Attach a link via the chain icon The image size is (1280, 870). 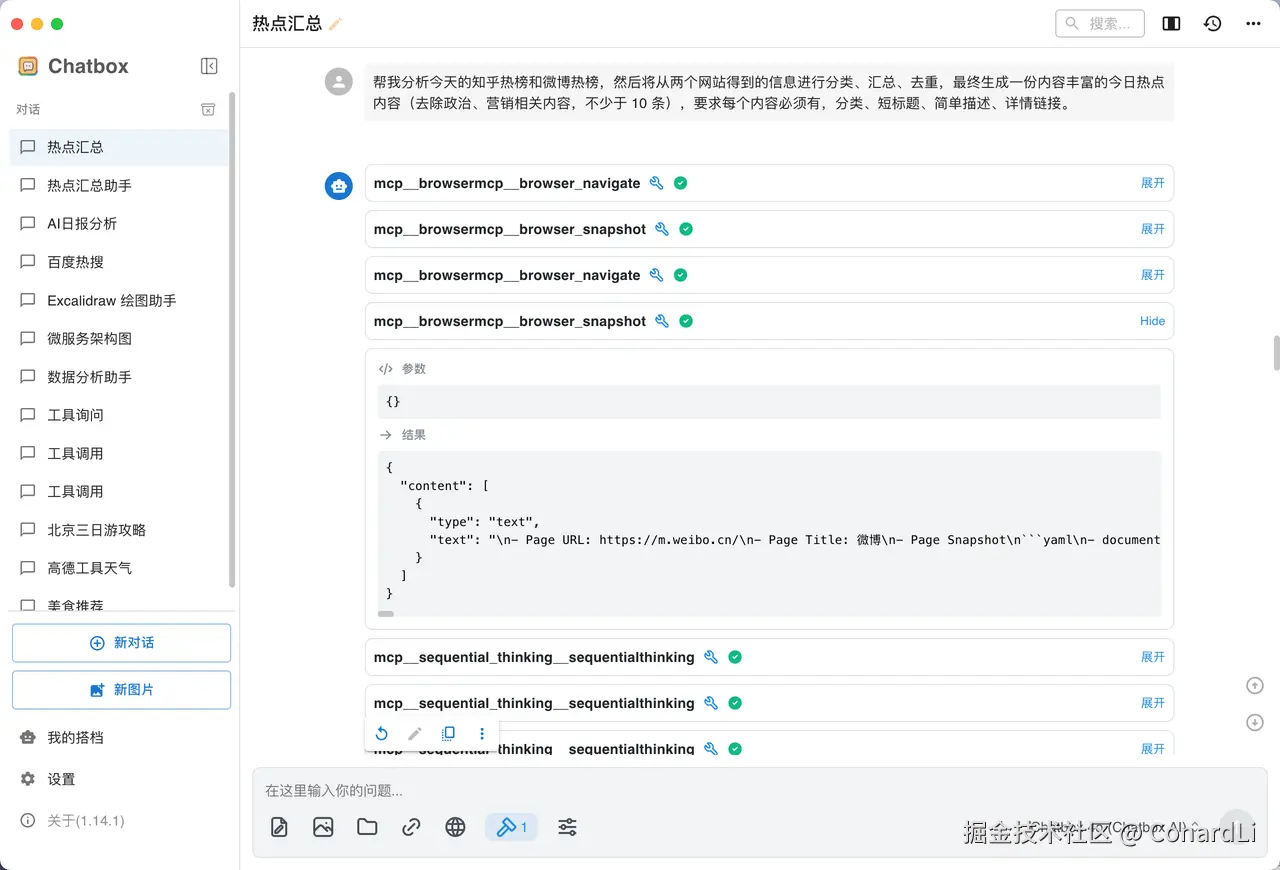tap(411, 827)
